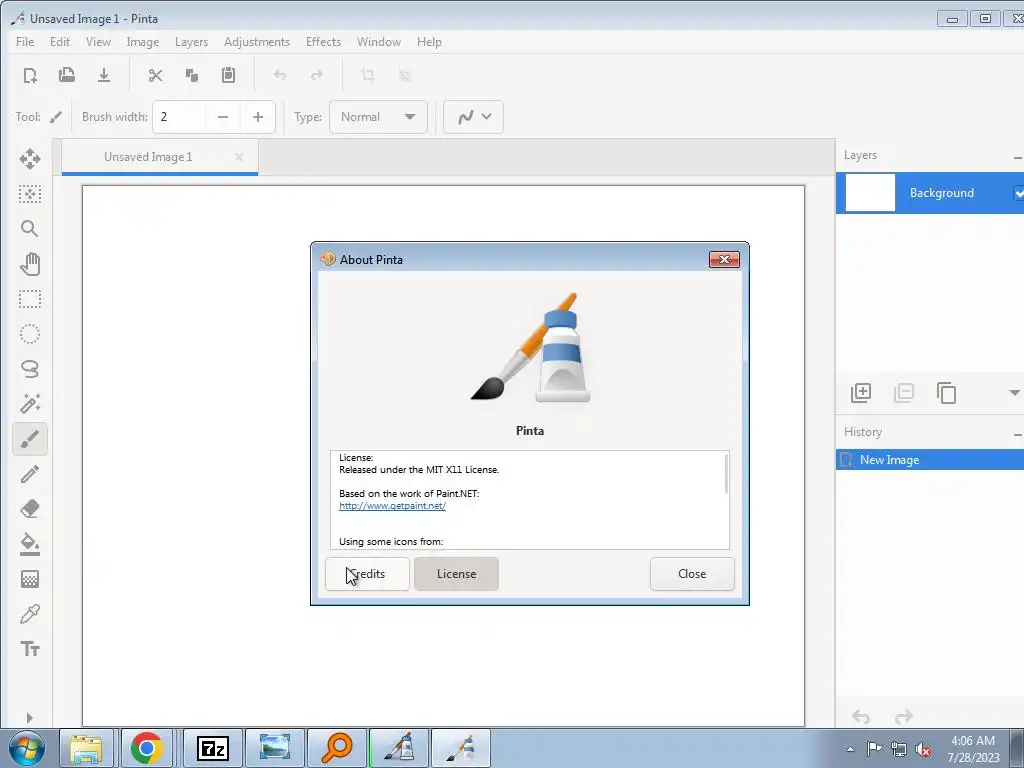The width and height of the screenshot is (1024, 768).
Task: Select the Move Selected tool
Action: pos(30,159)
